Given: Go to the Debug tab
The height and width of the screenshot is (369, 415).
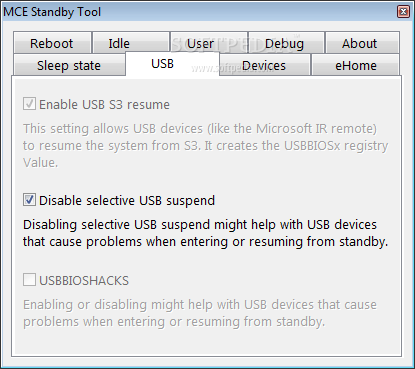Looking at the screenshot, I should pyautogui.click(x=286, y=43).
